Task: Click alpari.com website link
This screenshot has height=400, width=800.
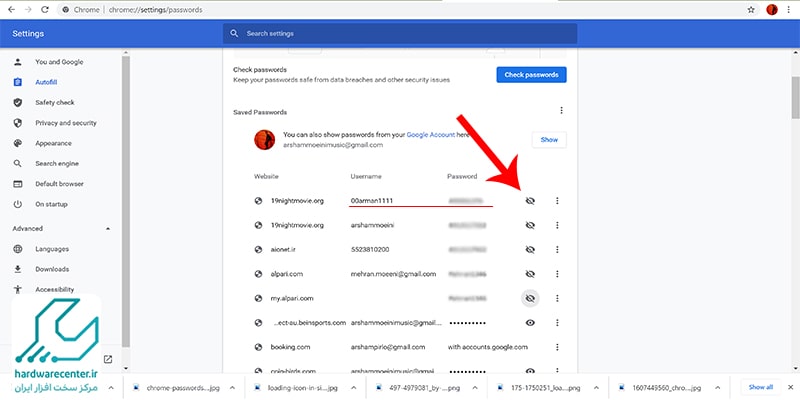Action: coord(287,274)
